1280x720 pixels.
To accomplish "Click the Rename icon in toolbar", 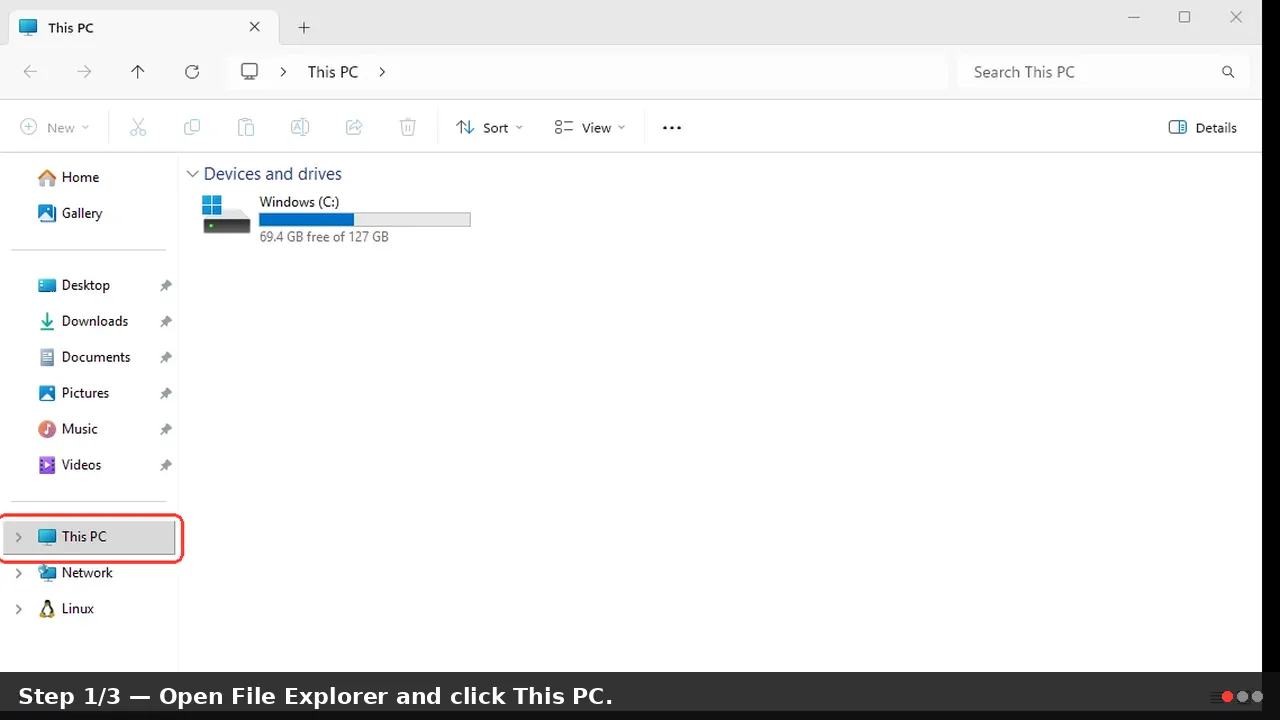I will 299,127.
